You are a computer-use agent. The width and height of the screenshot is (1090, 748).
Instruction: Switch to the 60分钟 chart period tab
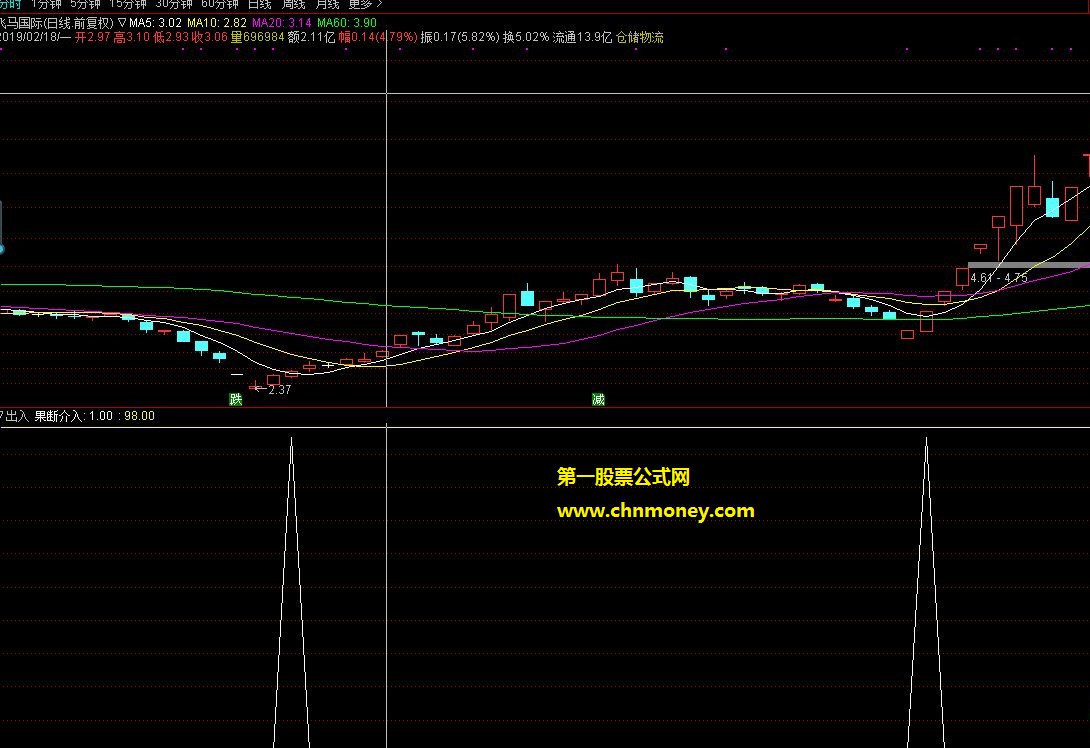point(220,4)
